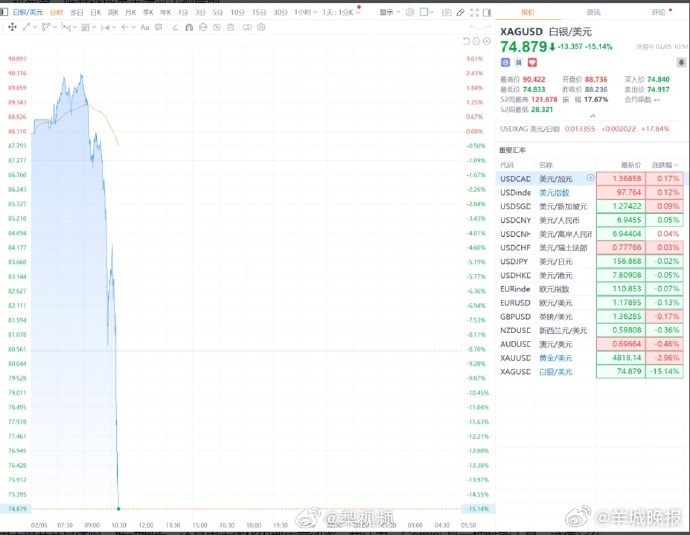Image resolution: width=690 pixels, height=535 pixels.
Task: Switch to the 日K chart tab
Action: [x=95, y=12]
